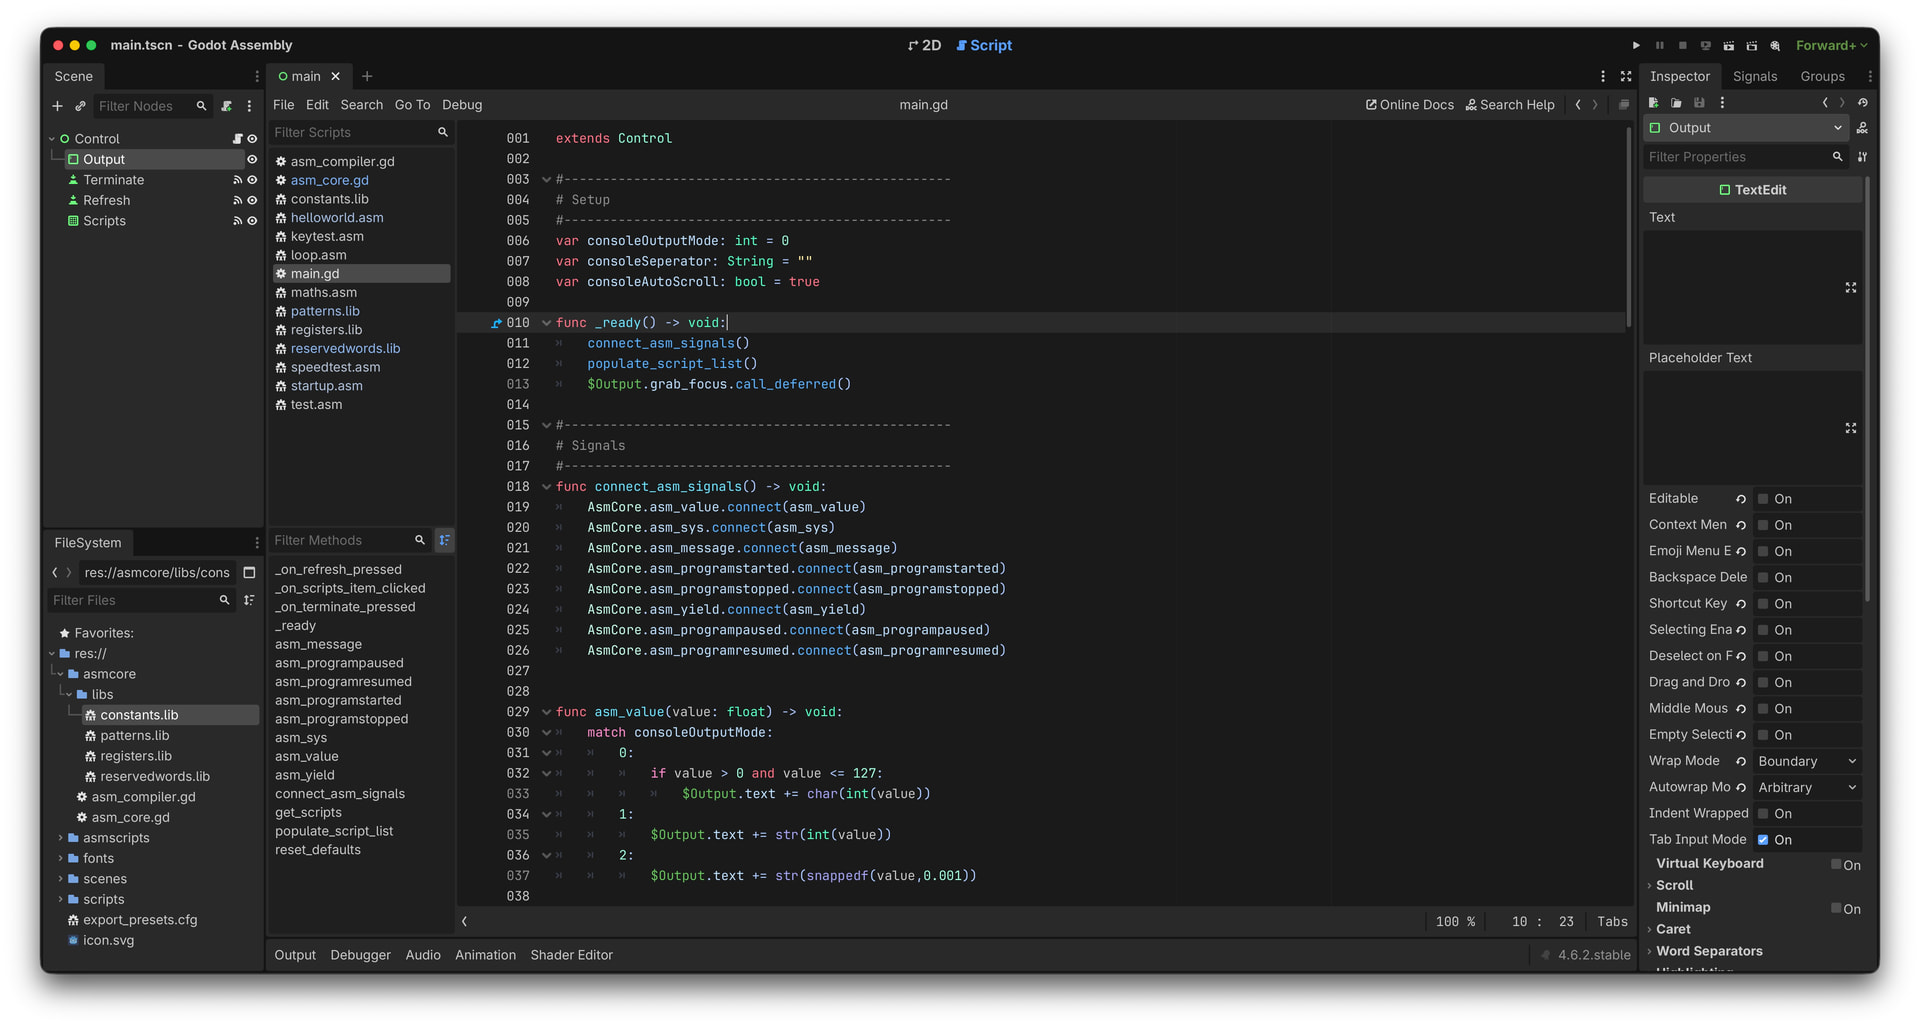
Task: Click the revert icon next to Wrap Mode
Action: point(1741,762)
